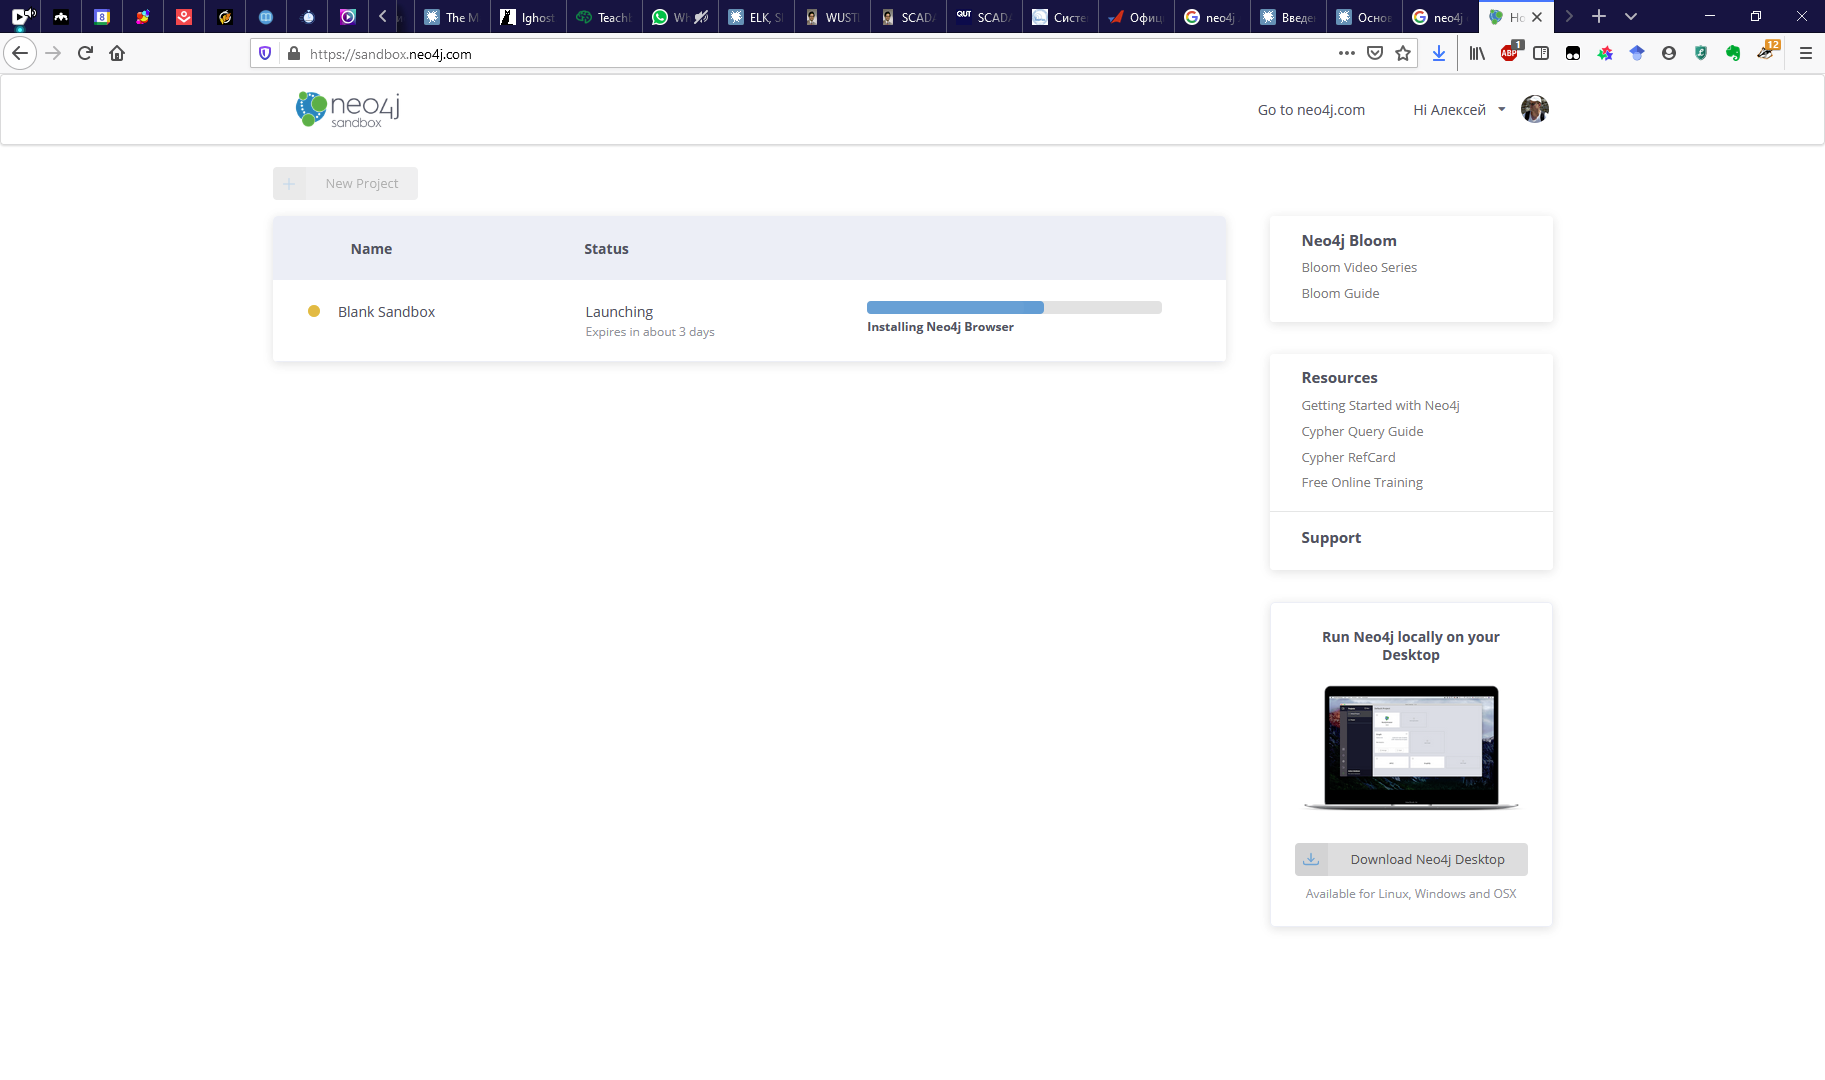
Task: Click the Download Neo4j Desktop button
Action: (1411, 859)
